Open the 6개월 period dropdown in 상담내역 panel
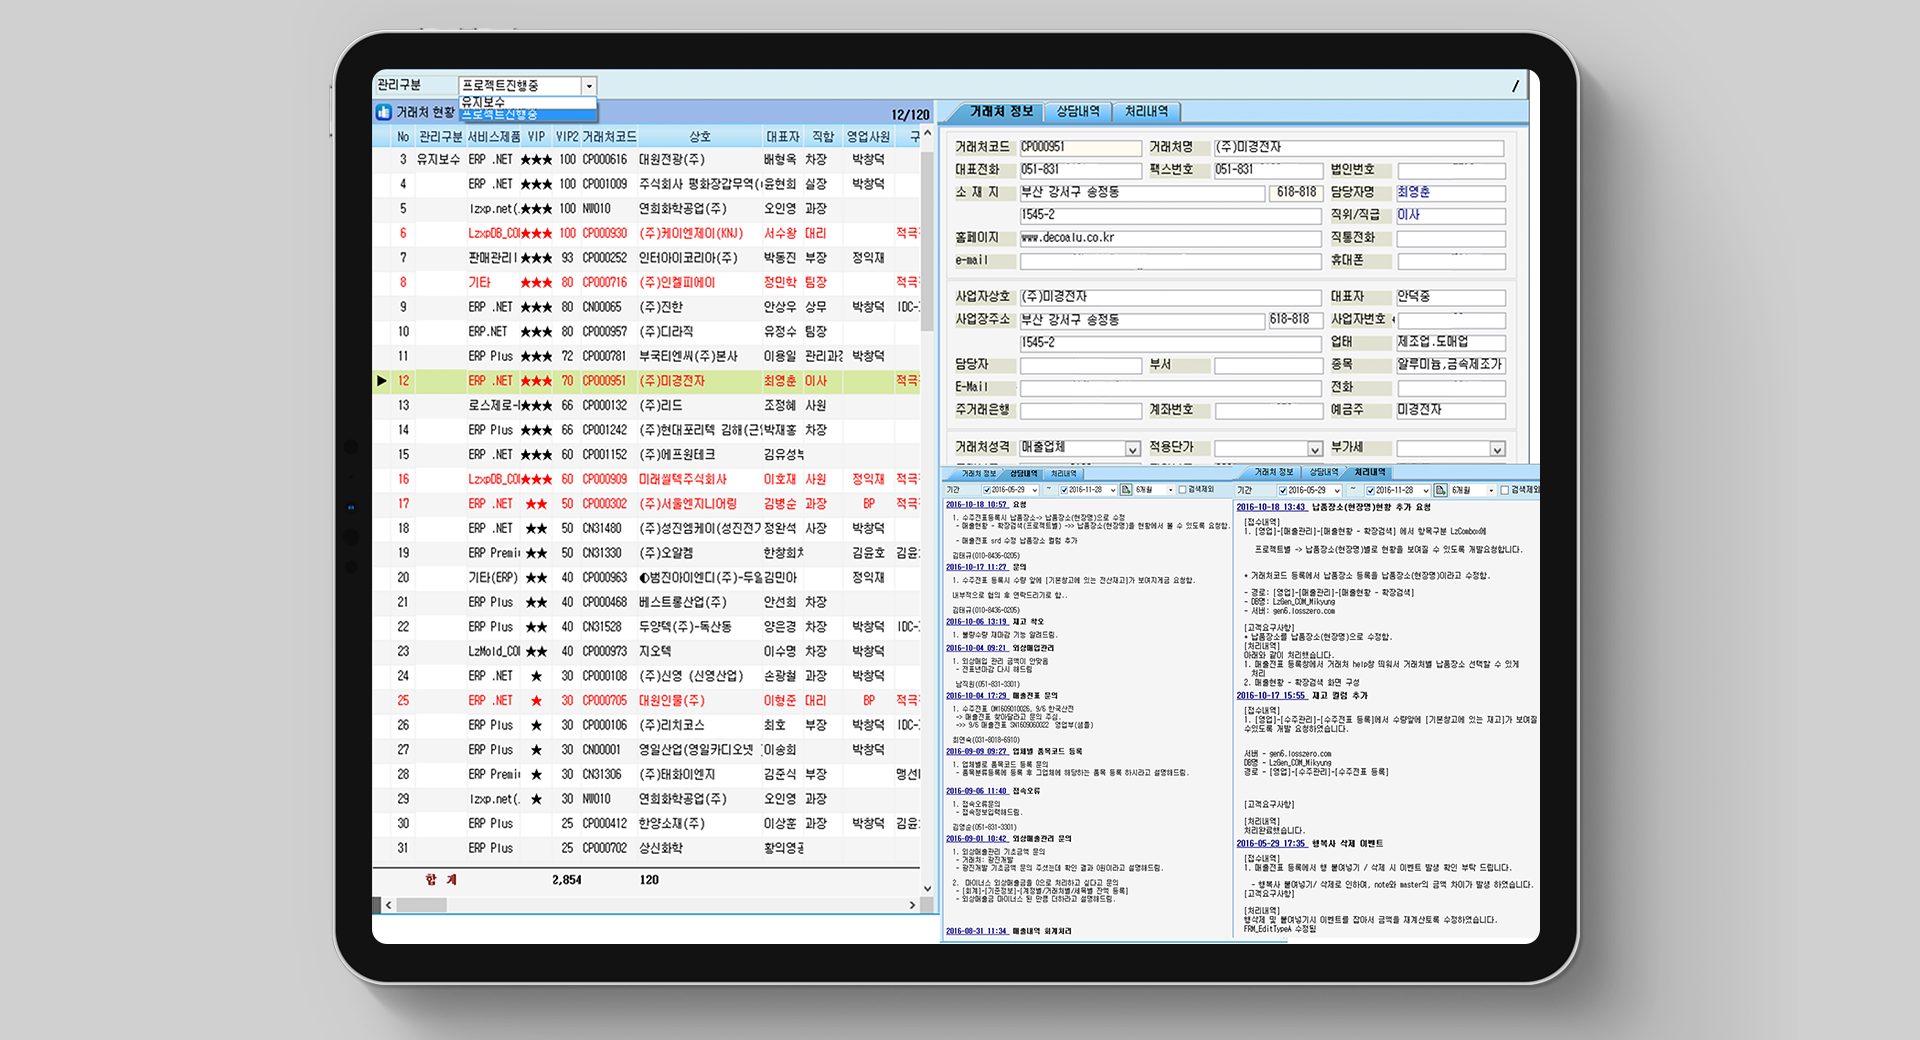 pos(1170,490)
